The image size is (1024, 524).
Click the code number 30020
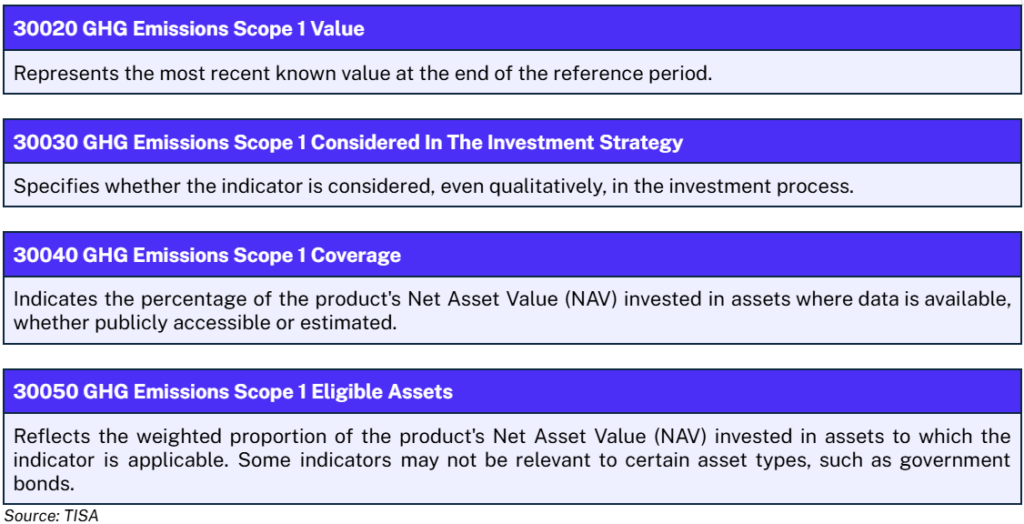pyautogui.click(x=42, y=29)
